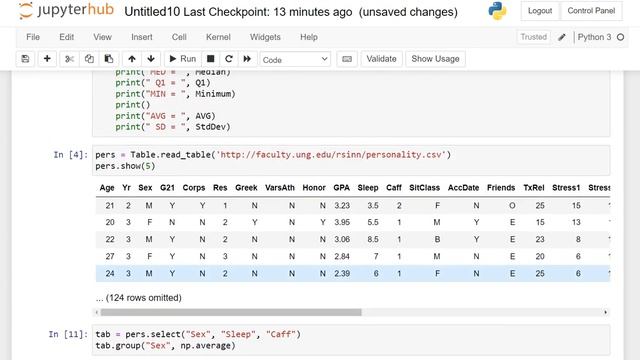
Task: Click the scrollbar right arrow
Action: pyautogui.click(x=606, y=312)
